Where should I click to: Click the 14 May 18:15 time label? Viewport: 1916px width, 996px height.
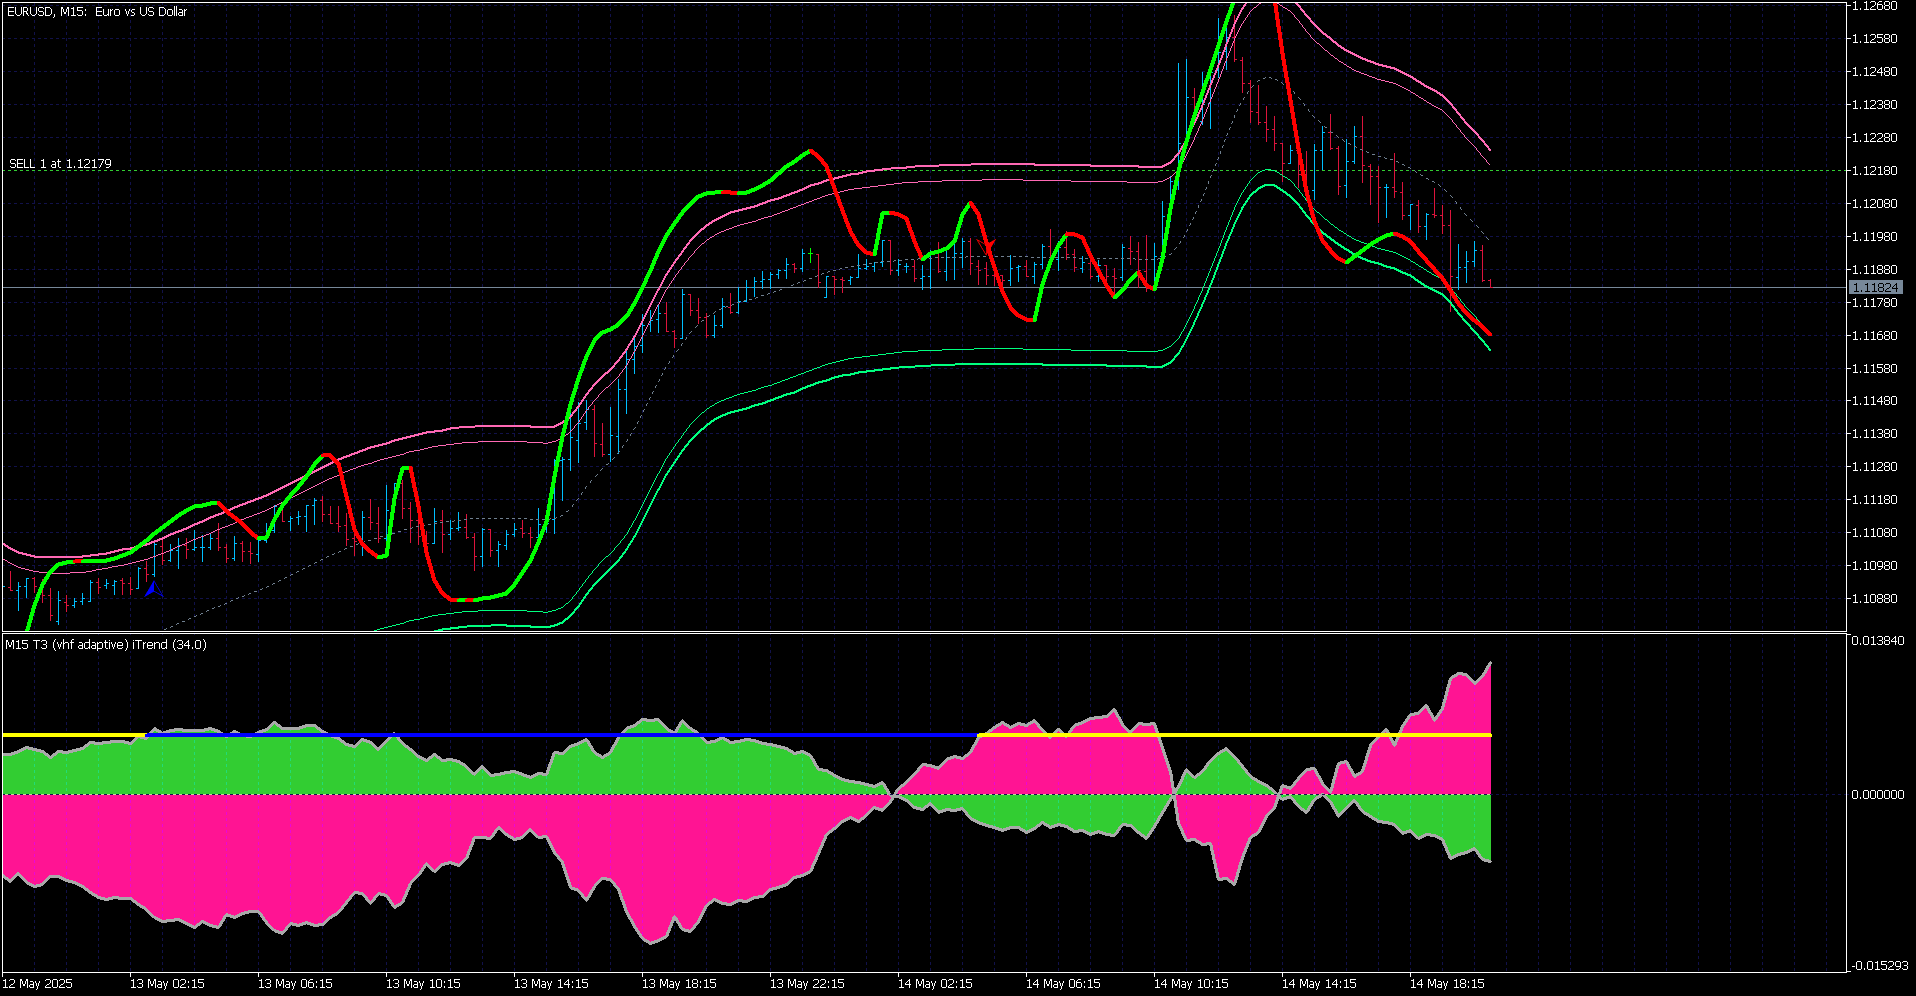tap(1447, 984)
